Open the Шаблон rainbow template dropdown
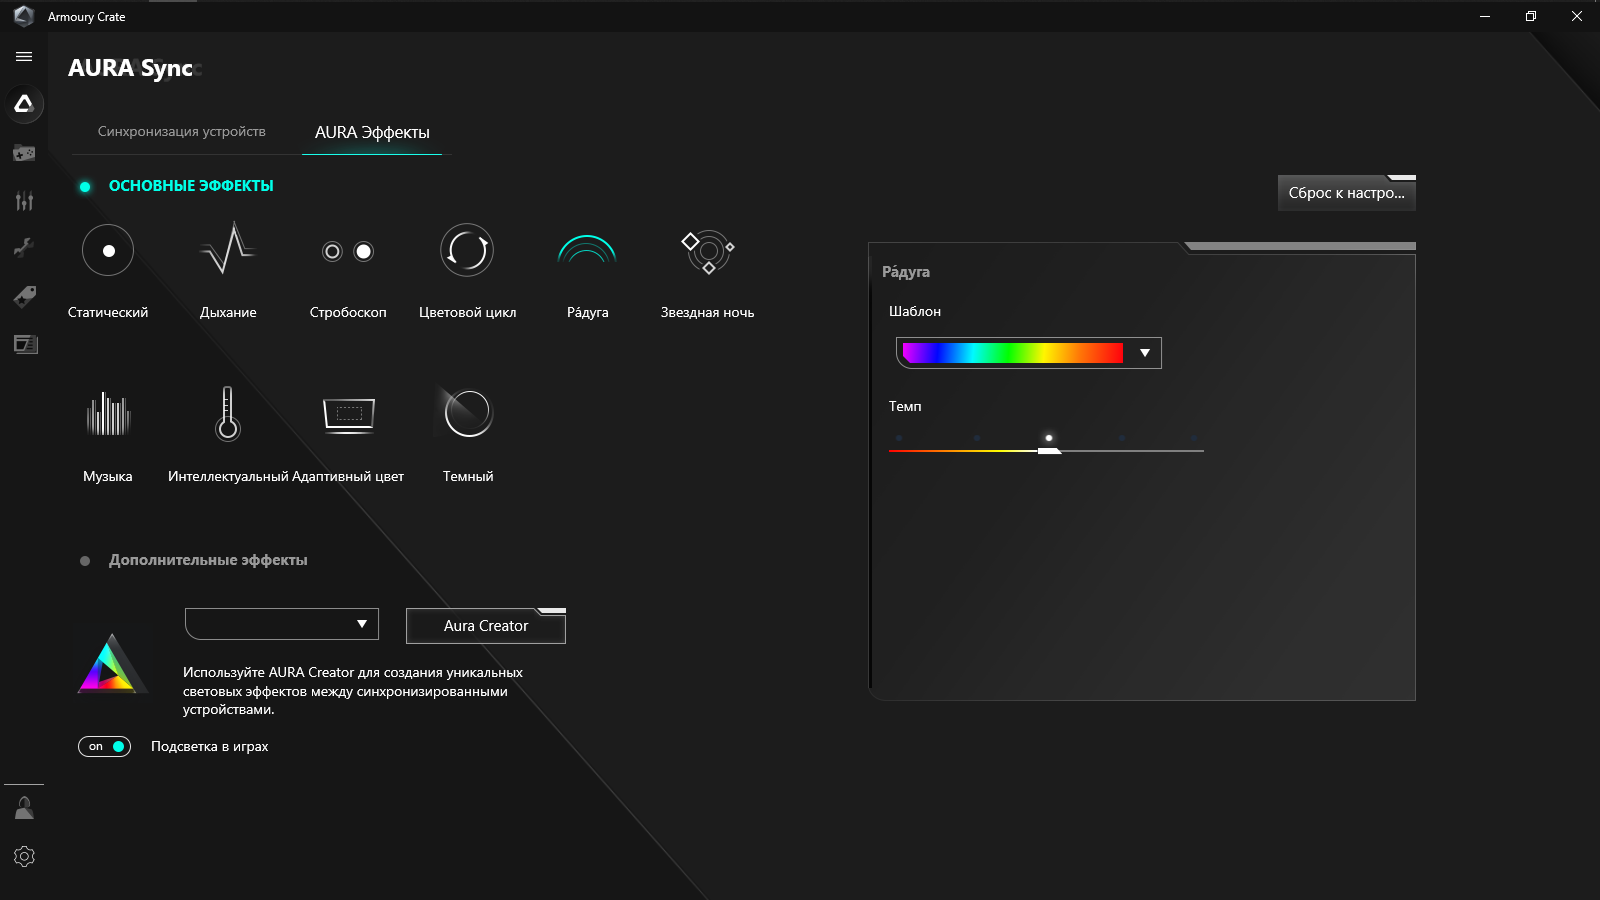Viewport: 1600px width, 900px height. (1029, 353)
